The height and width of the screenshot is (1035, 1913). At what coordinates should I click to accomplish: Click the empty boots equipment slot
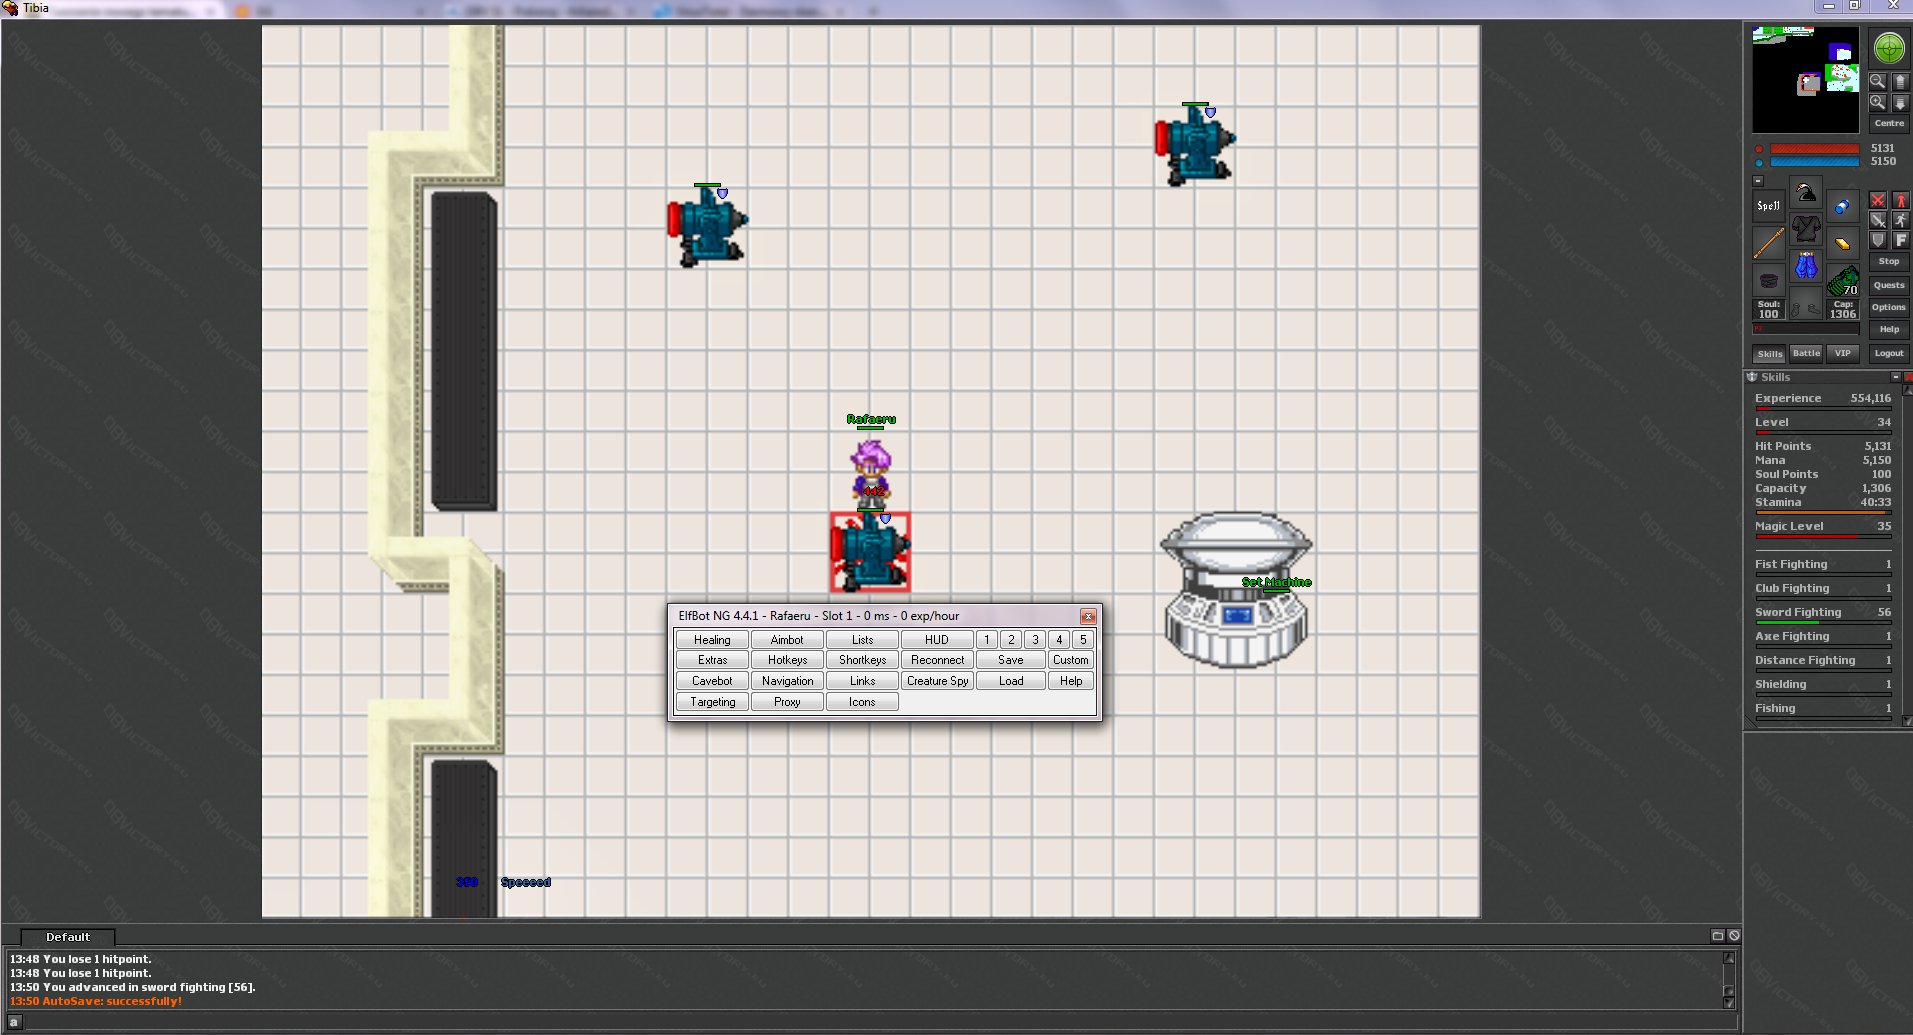(x=1806, y=303)
